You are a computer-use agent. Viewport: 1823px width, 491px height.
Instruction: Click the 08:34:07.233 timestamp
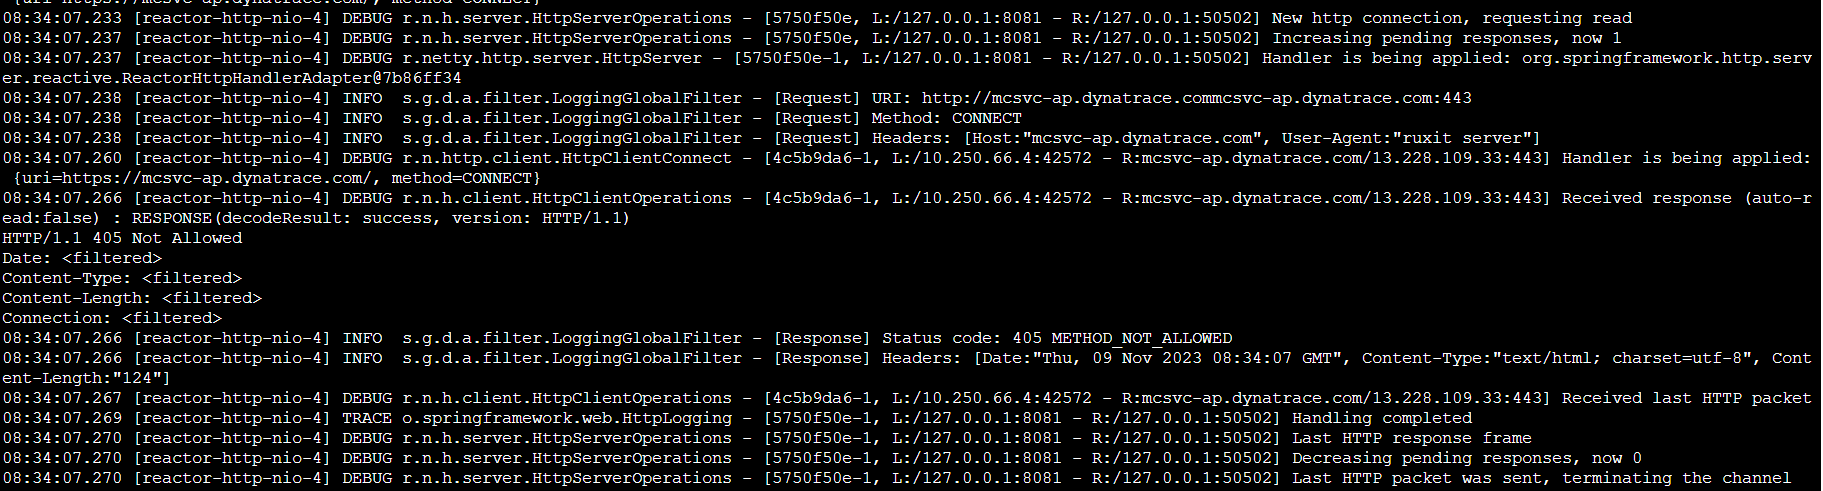(x=62, y=18)
